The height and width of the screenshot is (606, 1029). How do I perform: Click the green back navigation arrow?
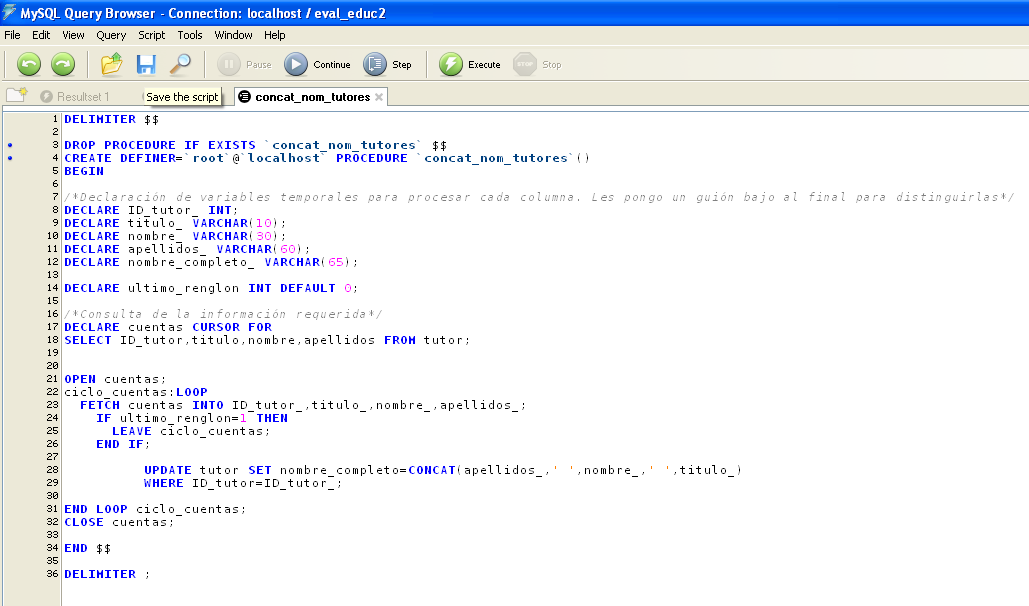tap(27, 63)
